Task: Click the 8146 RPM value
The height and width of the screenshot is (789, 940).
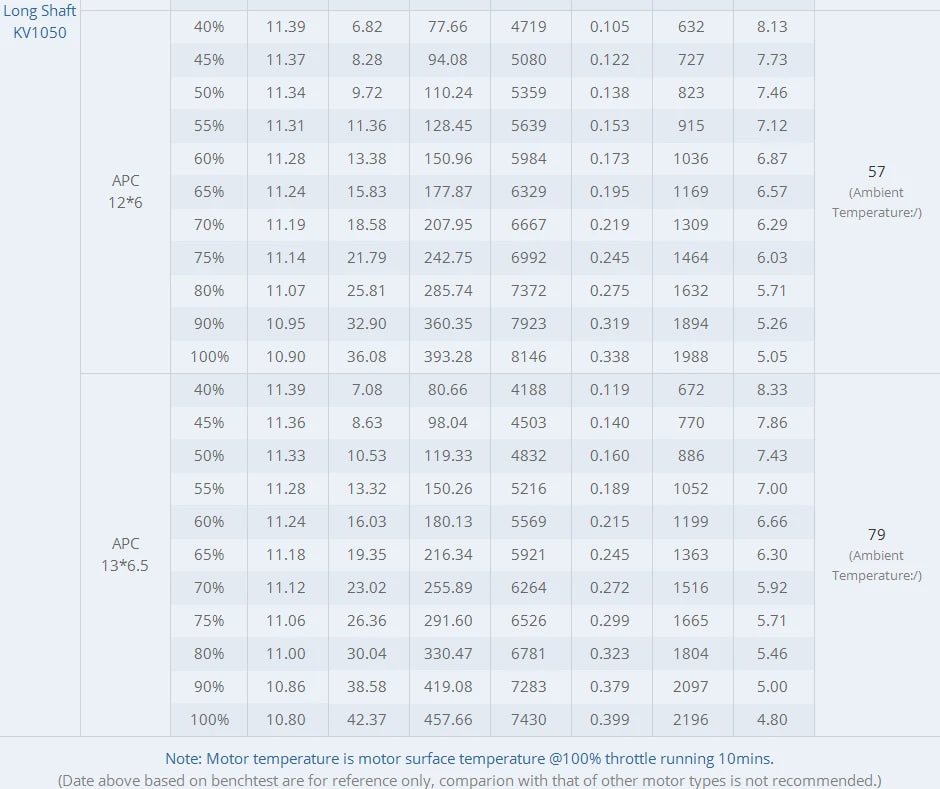Action: pyautogui.click(x=529, y=357)
